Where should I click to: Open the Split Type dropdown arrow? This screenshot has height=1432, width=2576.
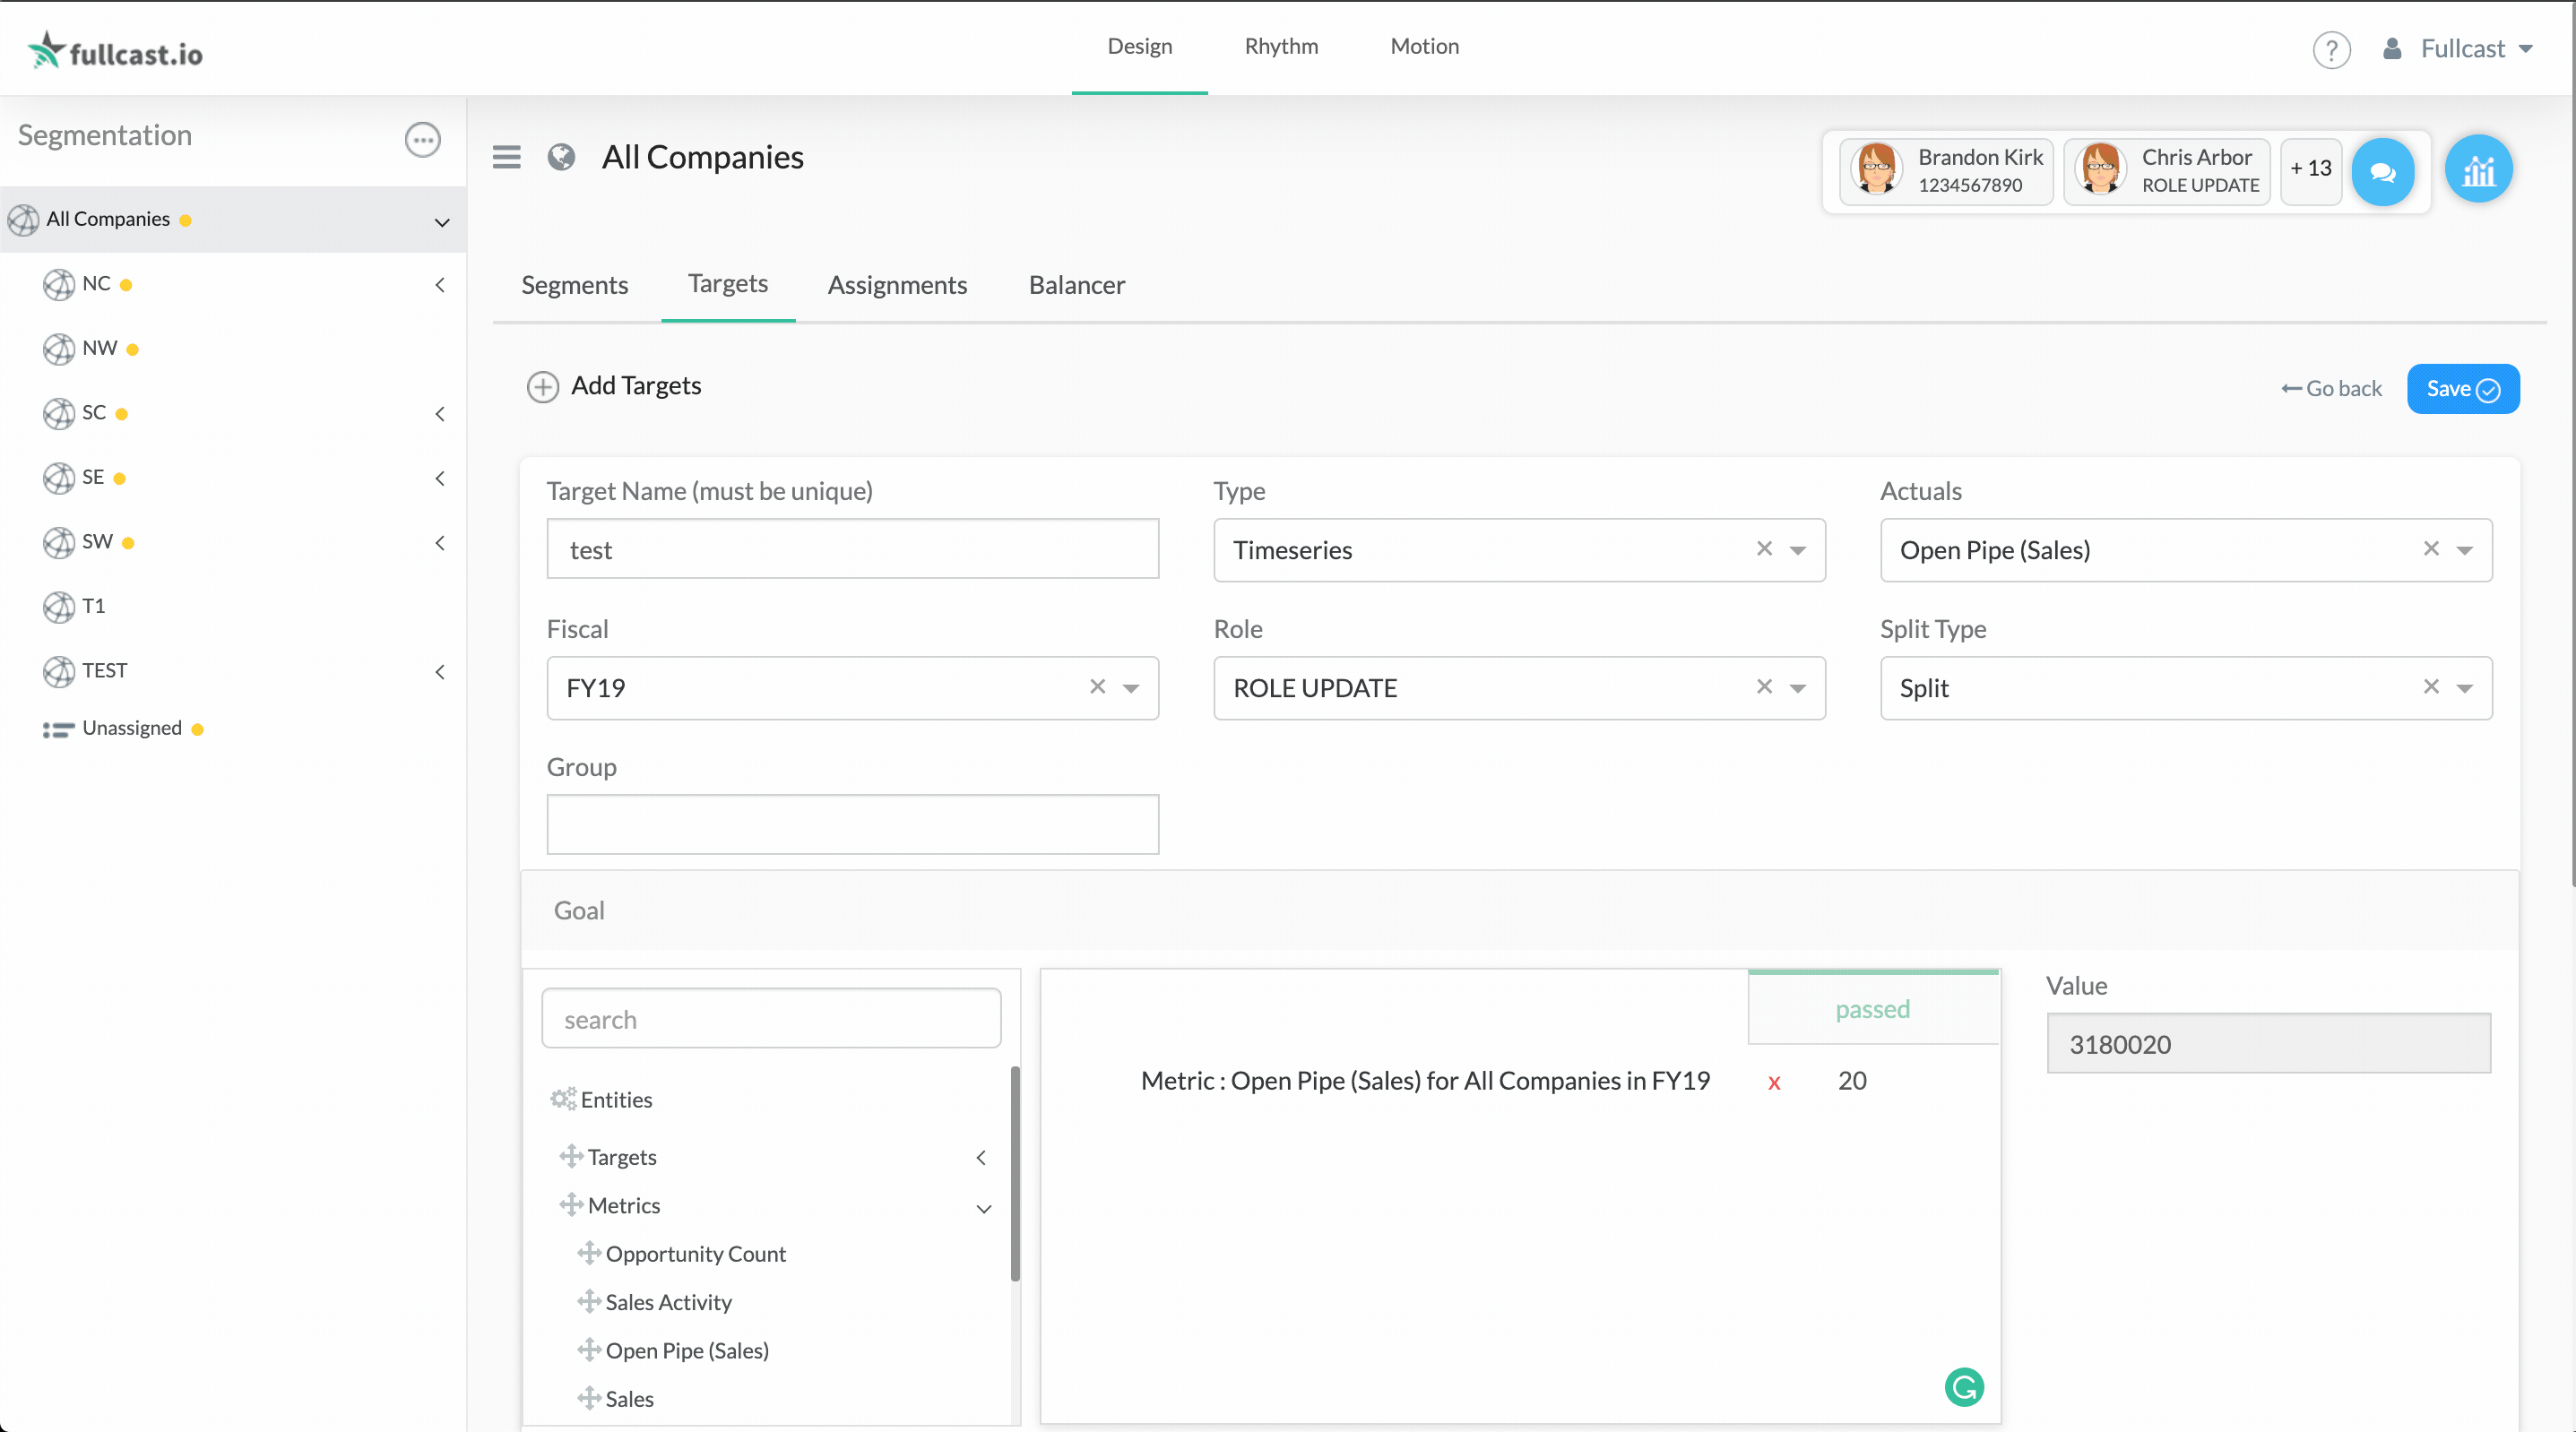[2465, 688]
